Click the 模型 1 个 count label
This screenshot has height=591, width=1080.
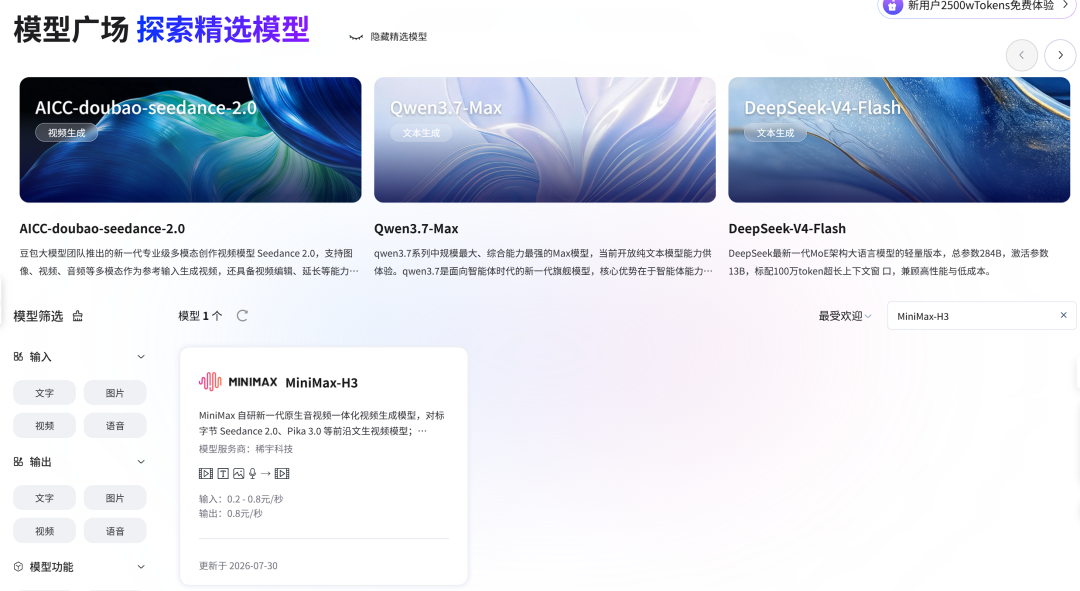pos(200,316)
